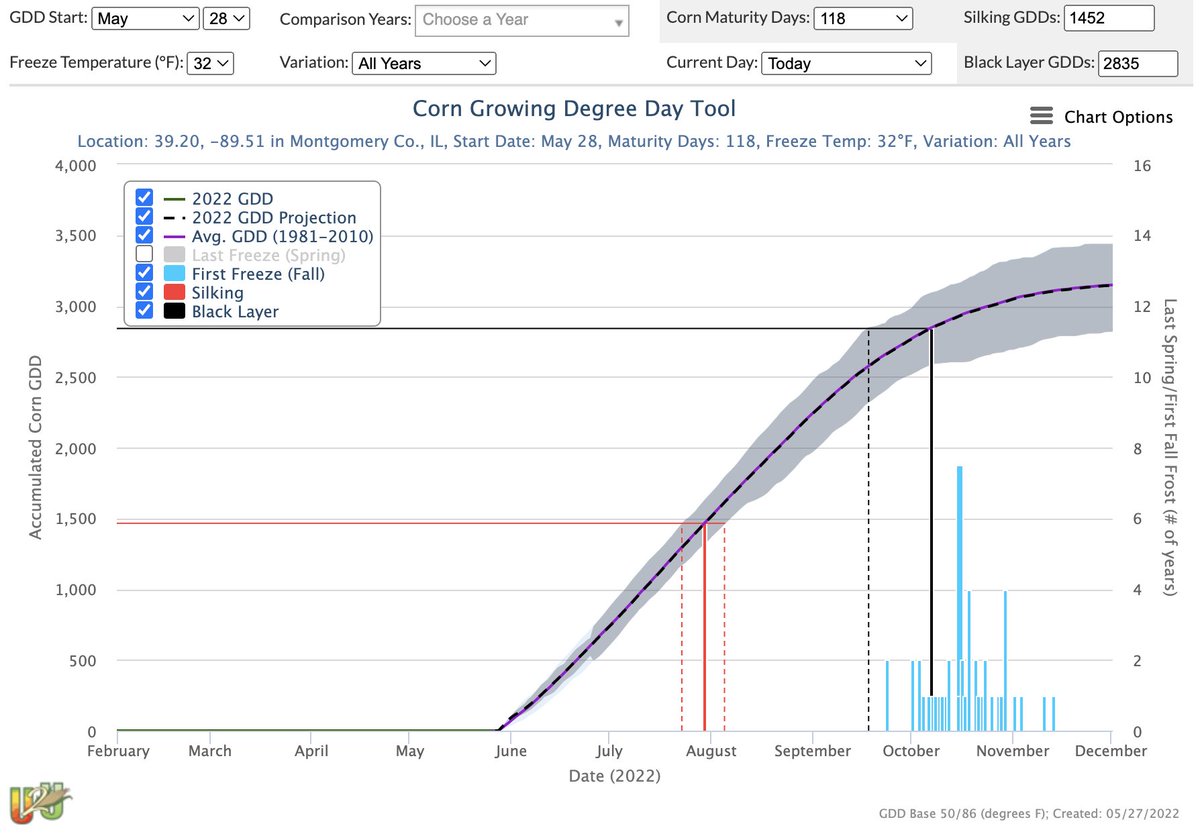Click the August x-axis label

pyautogui.click(x=711, y=751)
